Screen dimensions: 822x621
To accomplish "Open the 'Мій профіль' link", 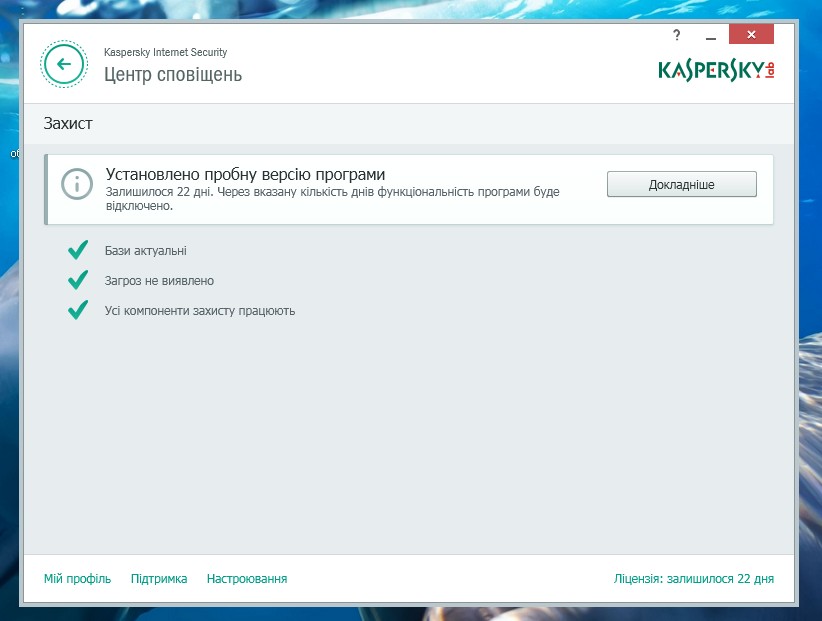I will coord(77,579).
